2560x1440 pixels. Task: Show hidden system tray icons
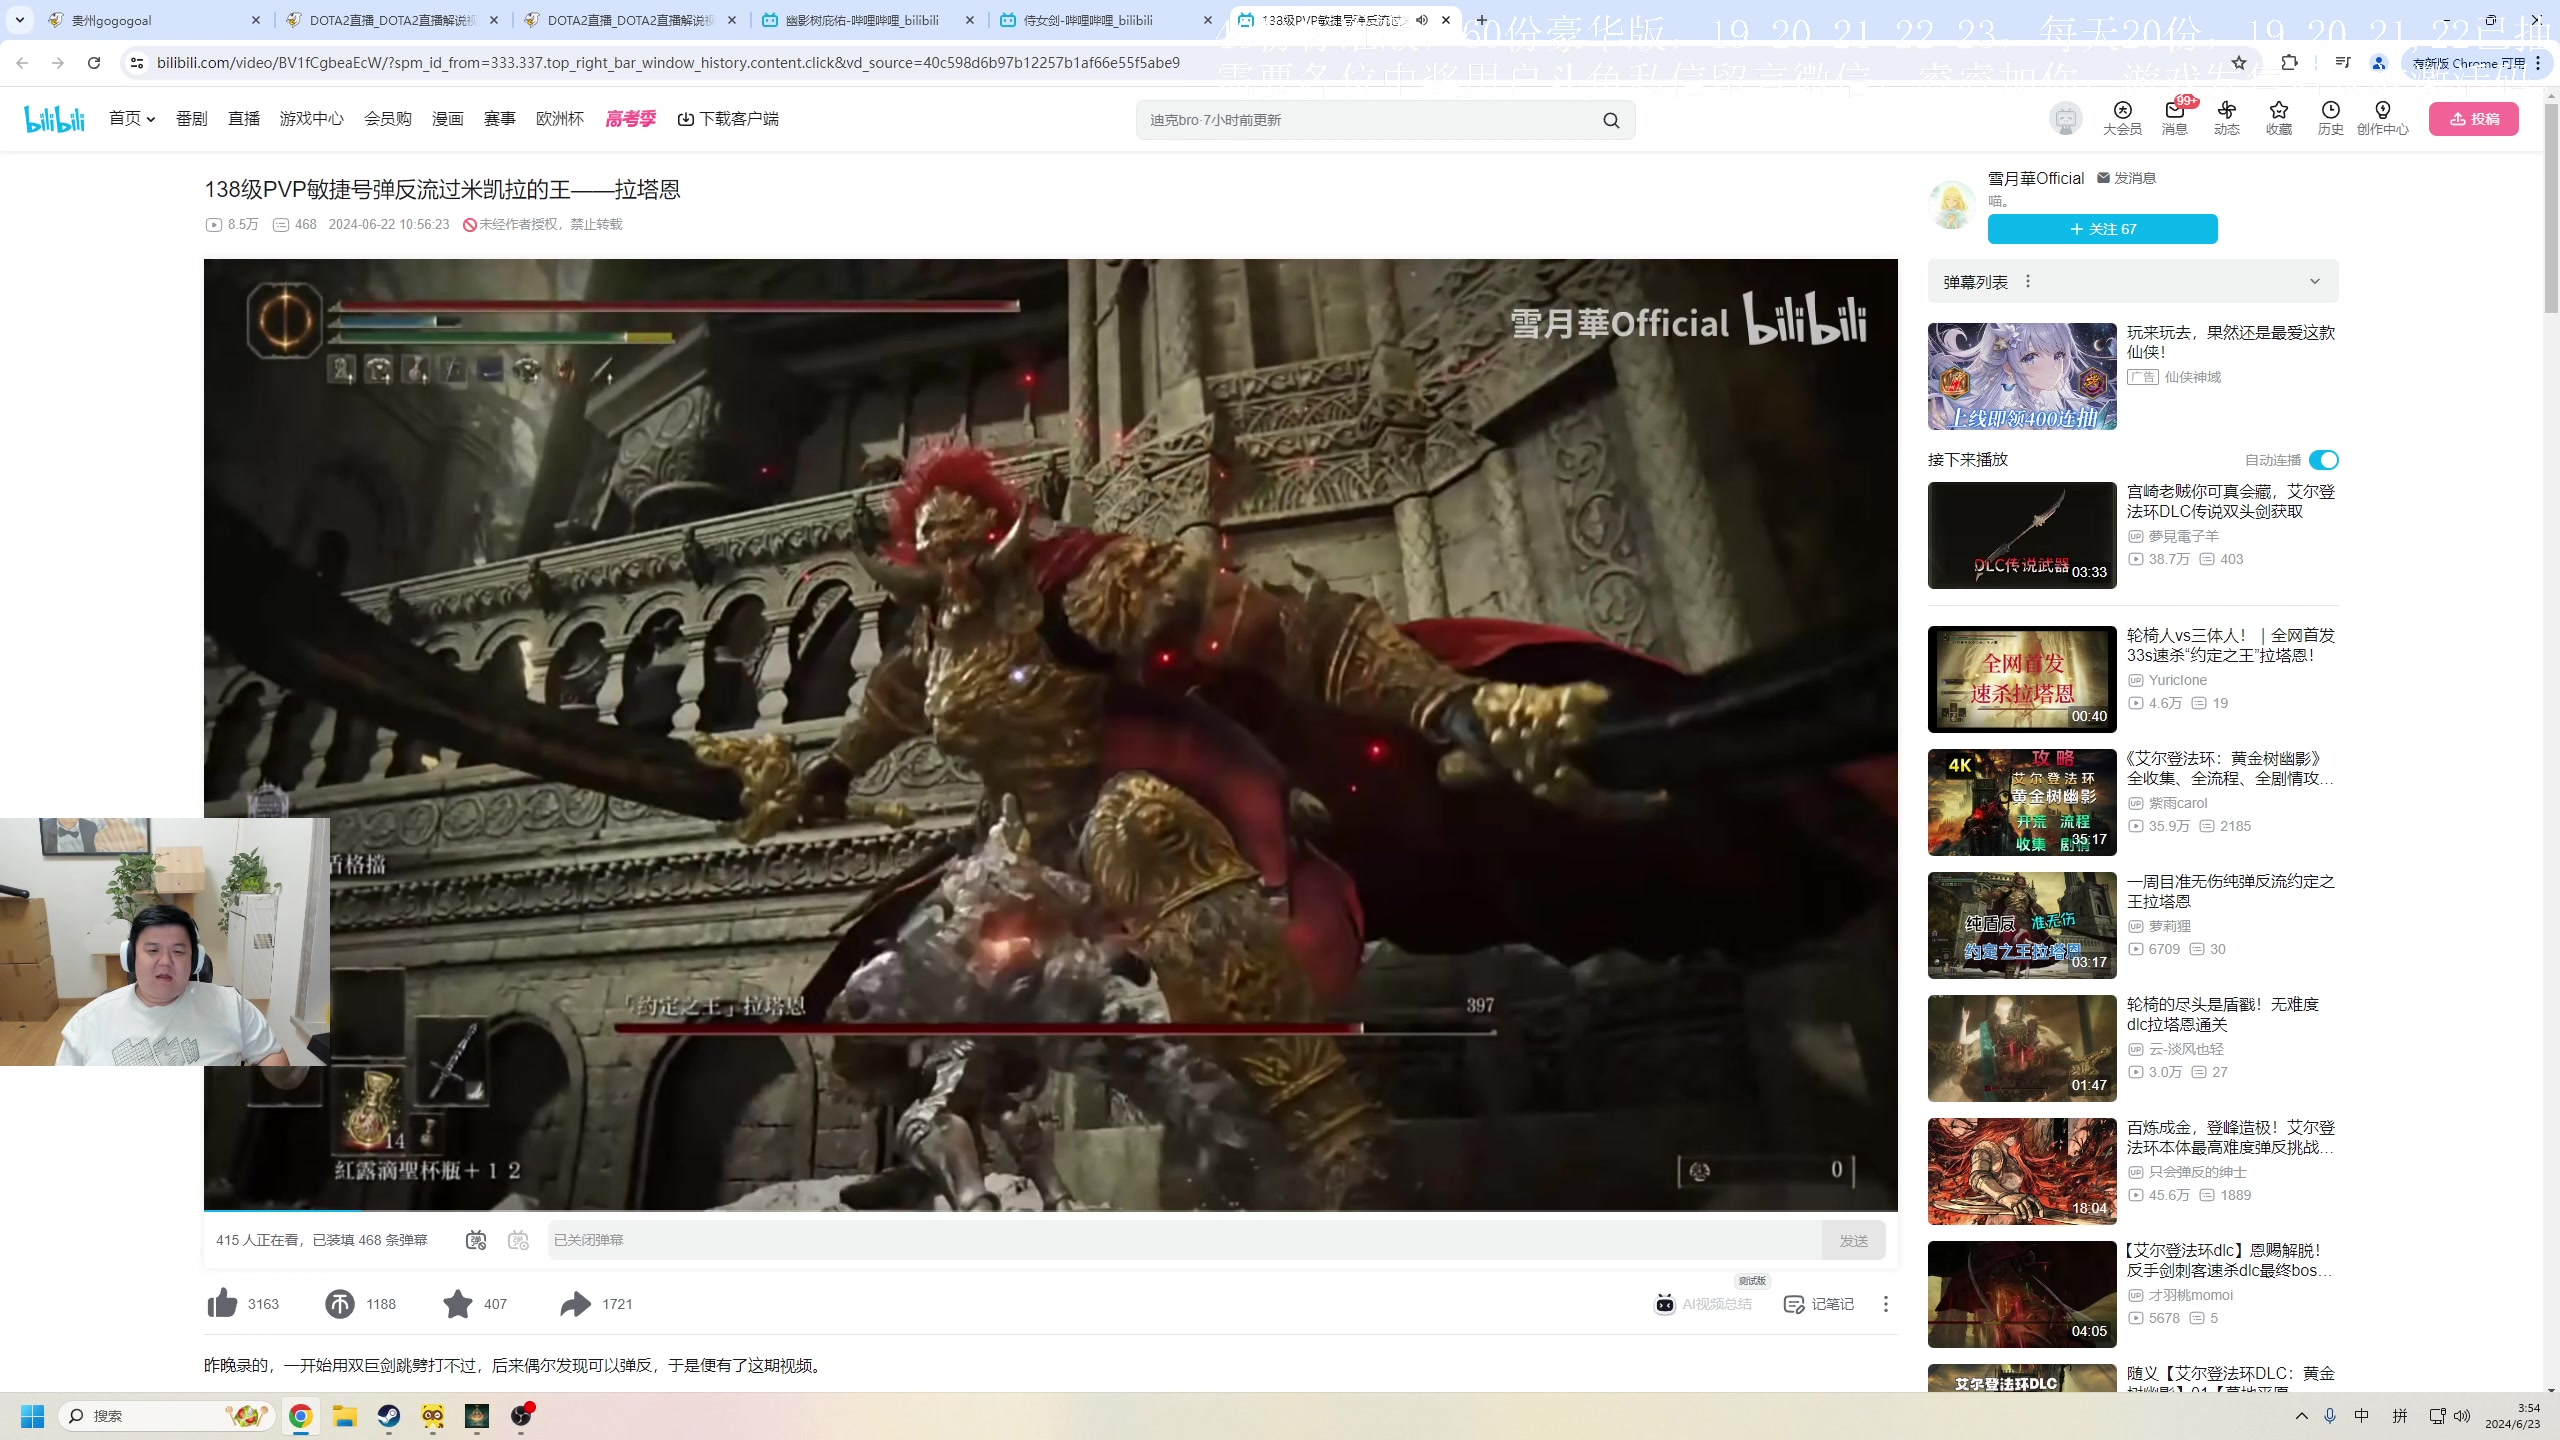point(2302,1415)
